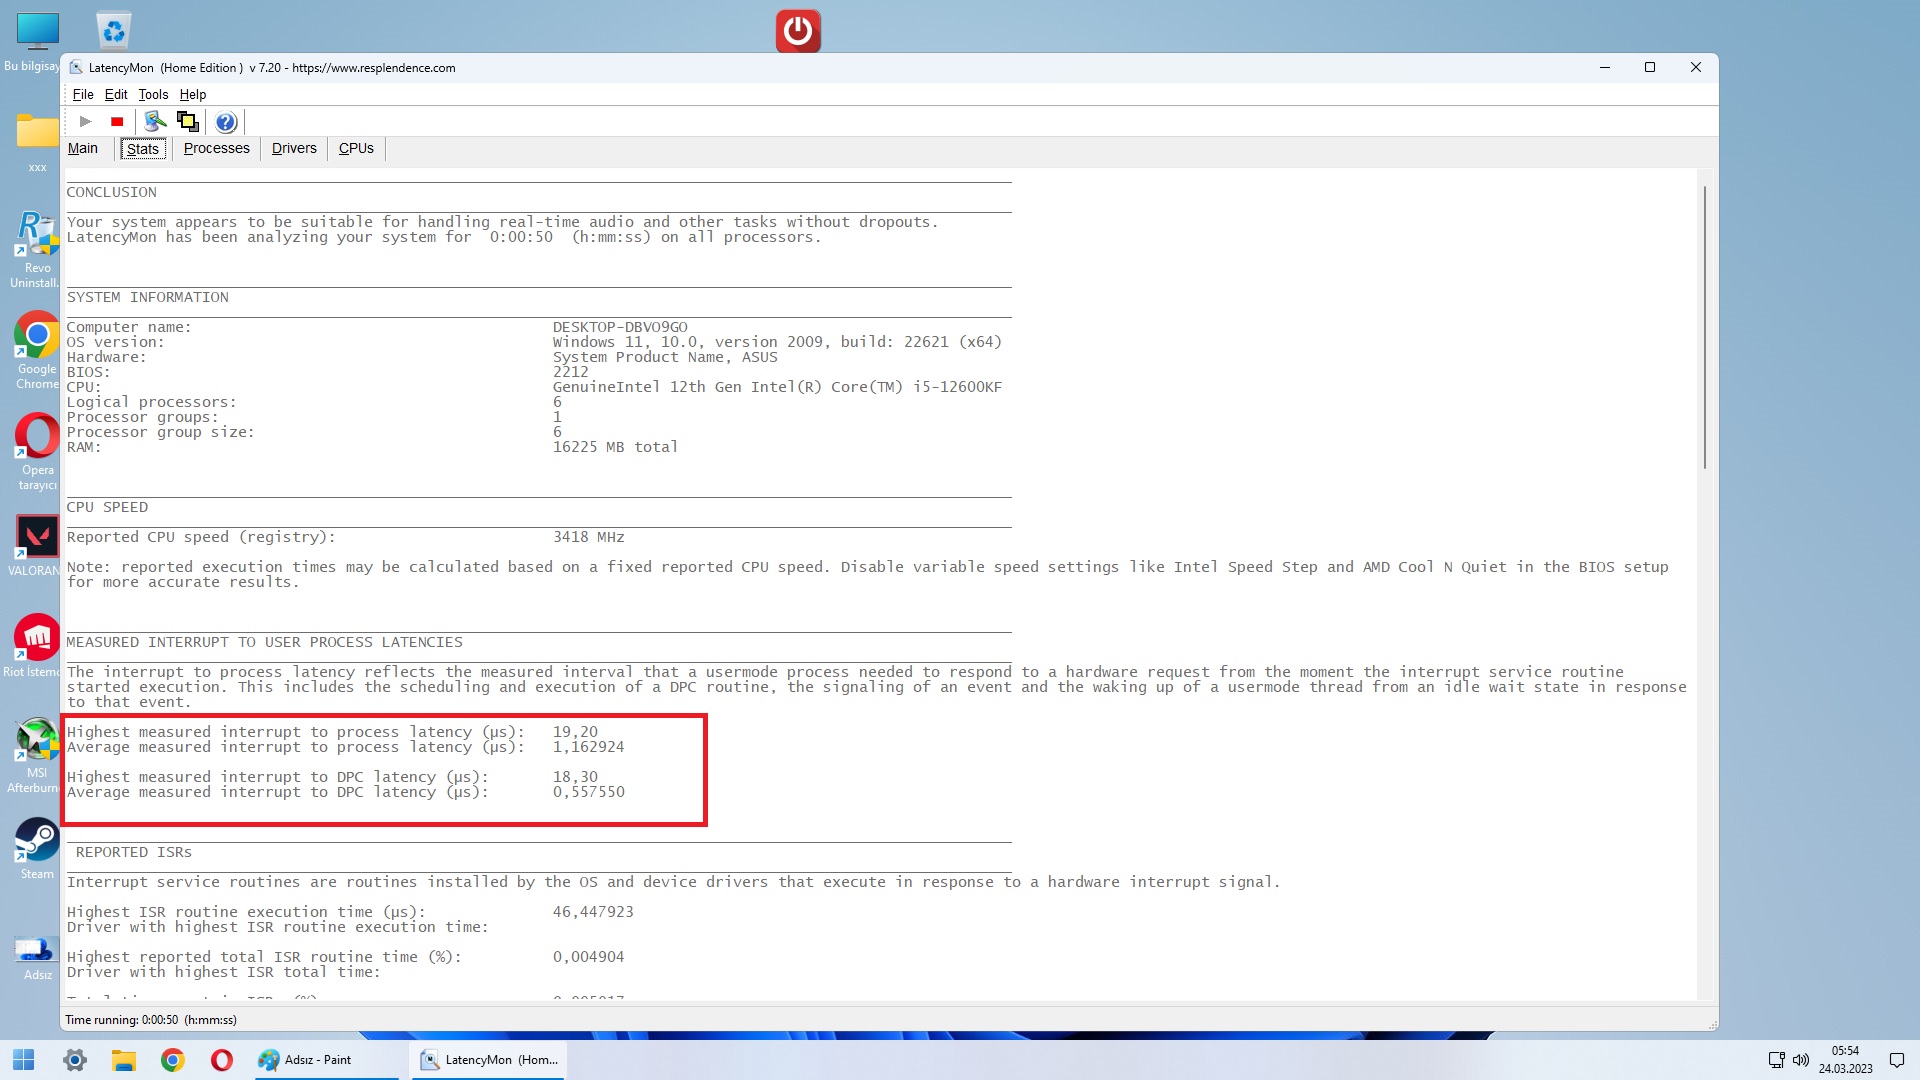The height and width of the screenshot is (1080, 1920).
Task: Select the CPUs tab
Action: point(356,148)
